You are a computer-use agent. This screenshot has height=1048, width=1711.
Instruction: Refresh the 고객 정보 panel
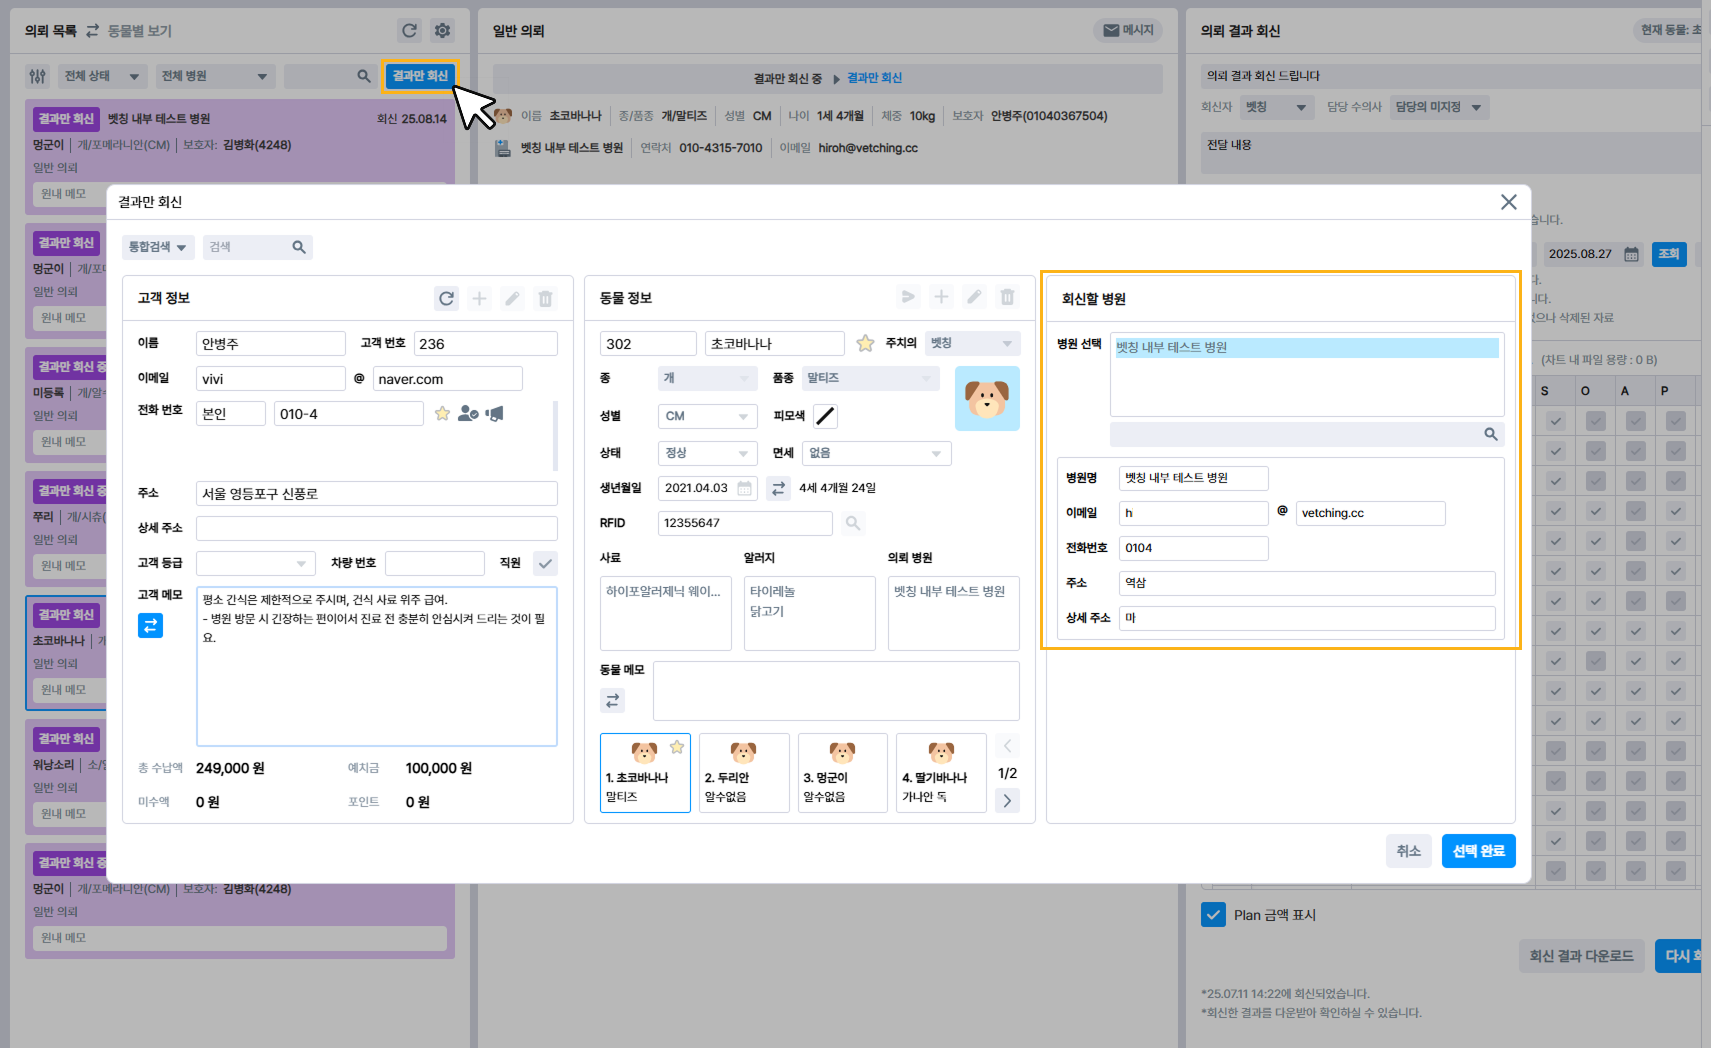(447, 298)
